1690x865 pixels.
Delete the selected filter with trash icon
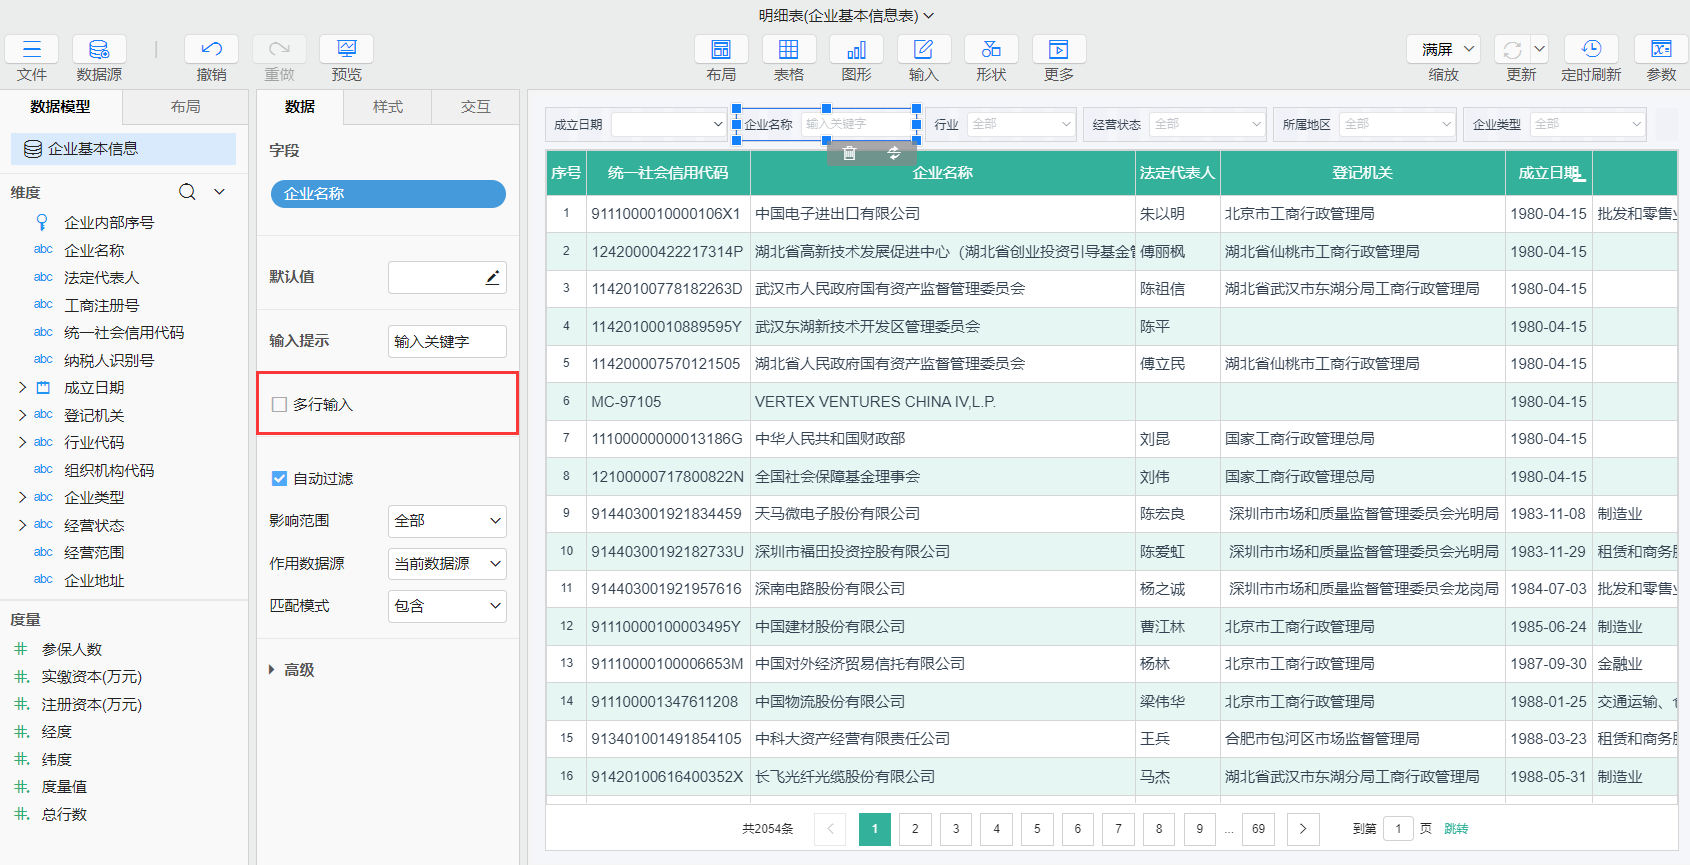pyautogui.click(x=849, y=153)
